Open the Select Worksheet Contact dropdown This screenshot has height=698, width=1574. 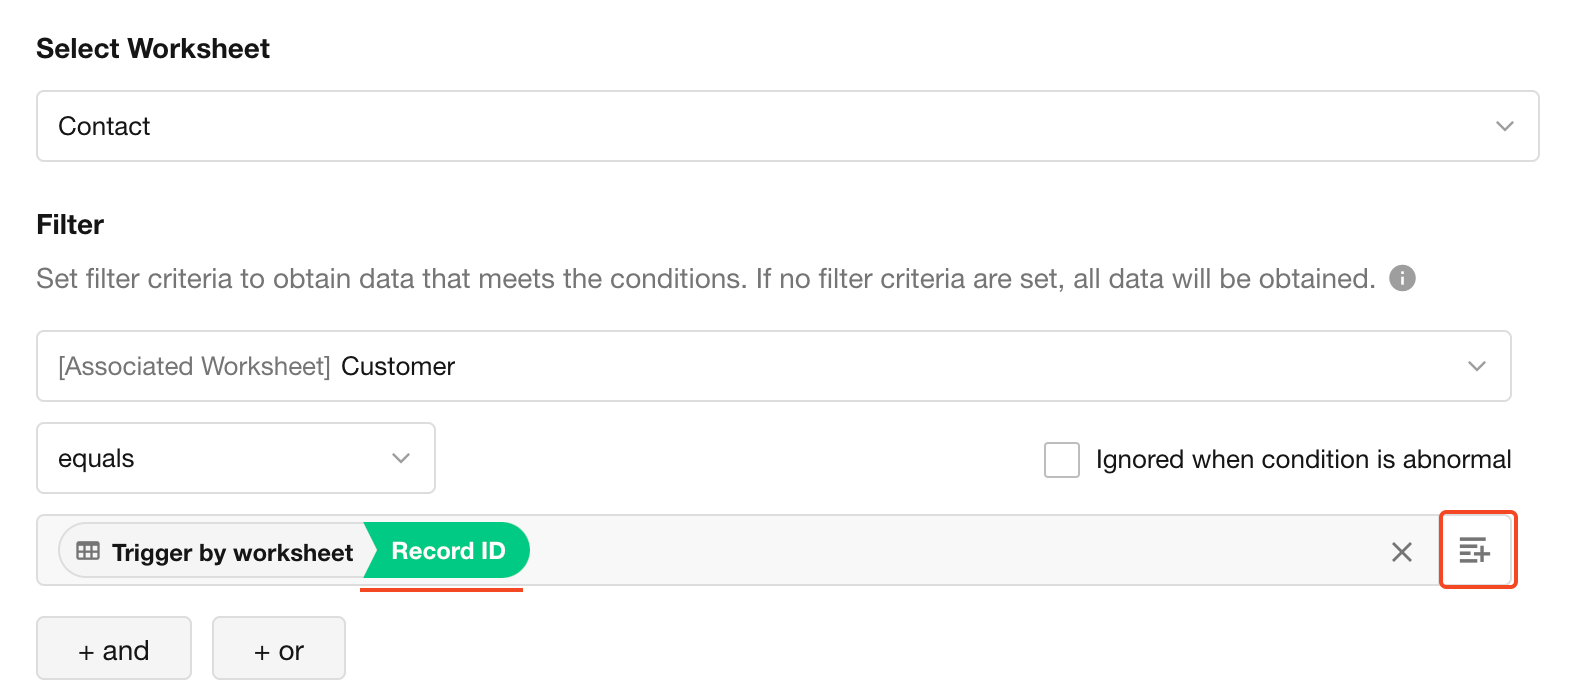point(700,126)
